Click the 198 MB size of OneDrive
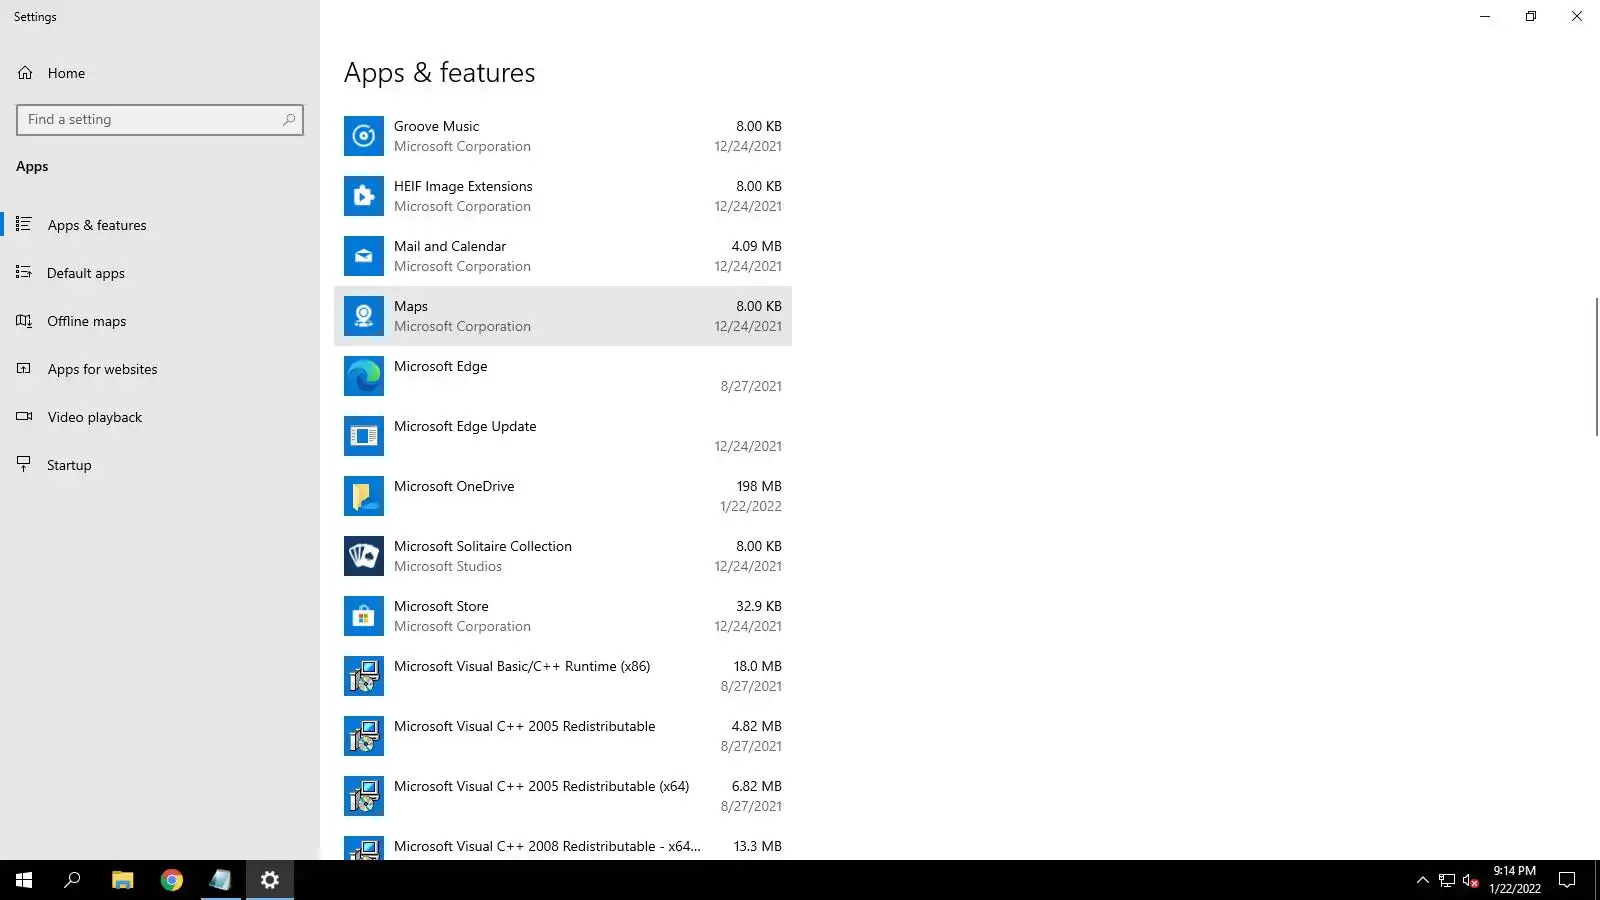1600x900 pixels. tap(759, 486)
